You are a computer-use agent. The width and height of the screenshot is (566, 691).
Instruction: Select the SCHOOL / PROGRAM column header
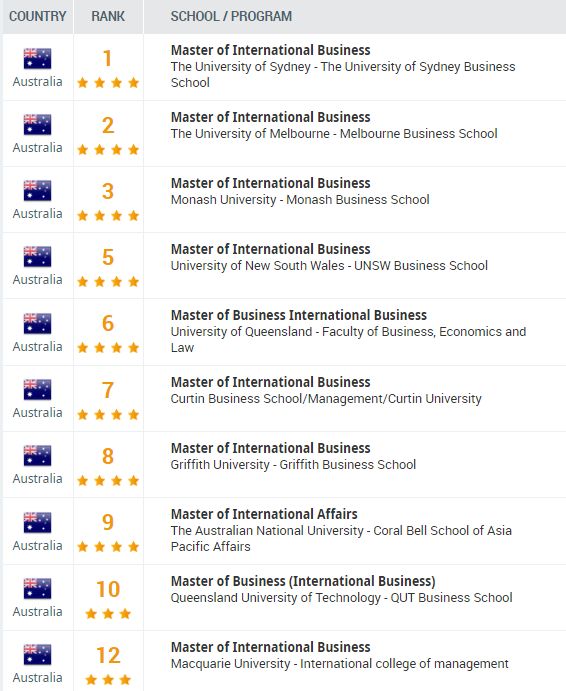[231, 16]
